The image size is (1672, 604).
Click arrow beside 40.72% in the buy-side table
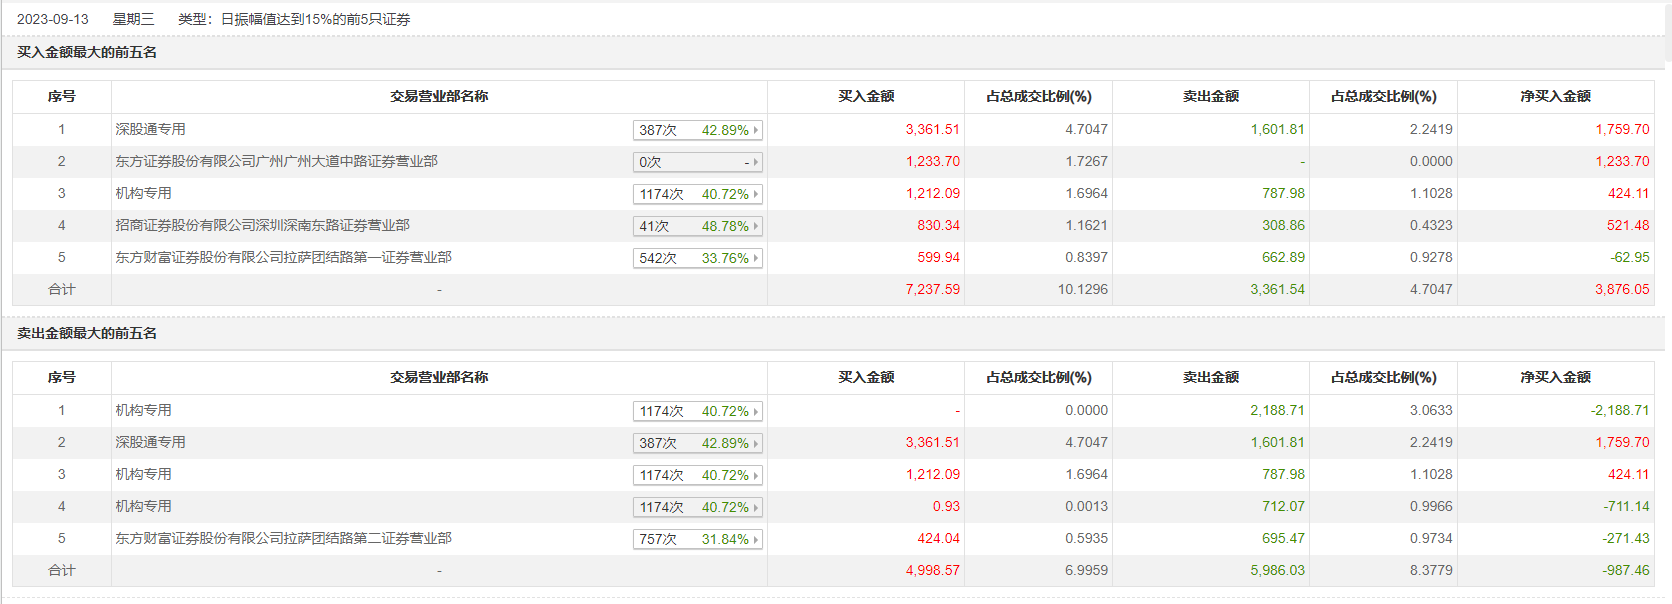coord(756,194)
